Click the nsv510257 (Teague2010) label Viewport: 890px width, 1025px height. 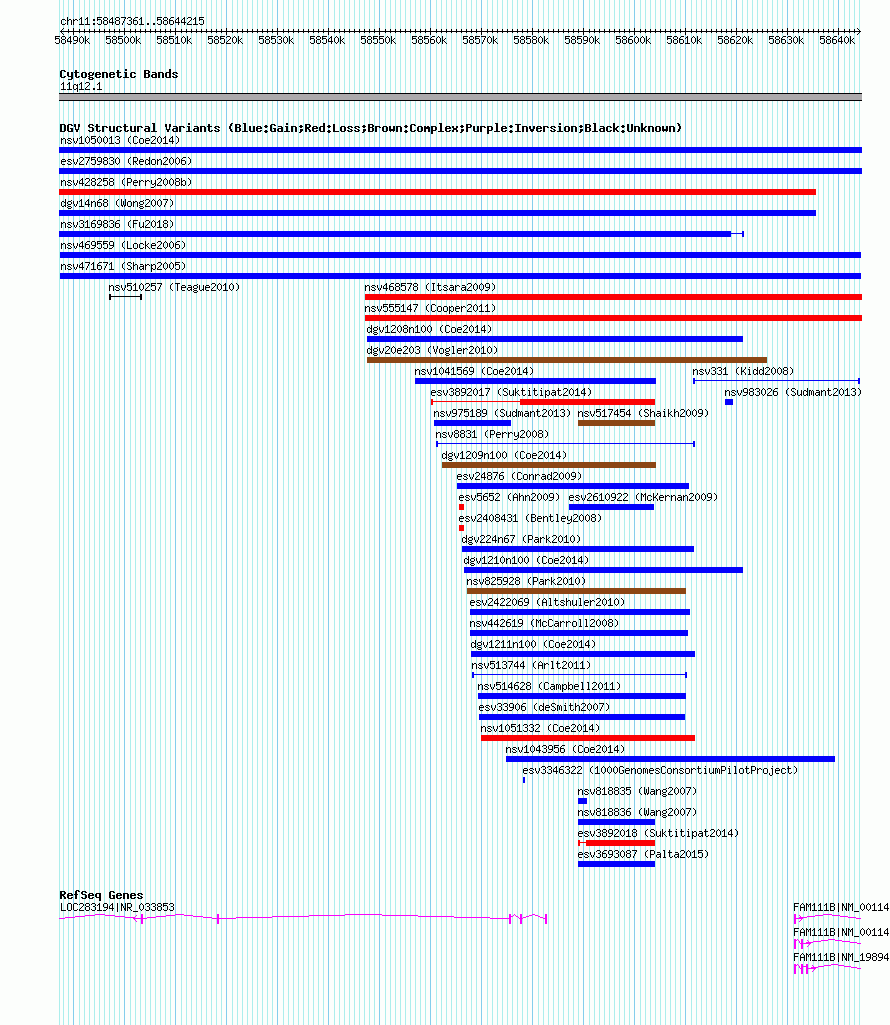pos(174,287)
